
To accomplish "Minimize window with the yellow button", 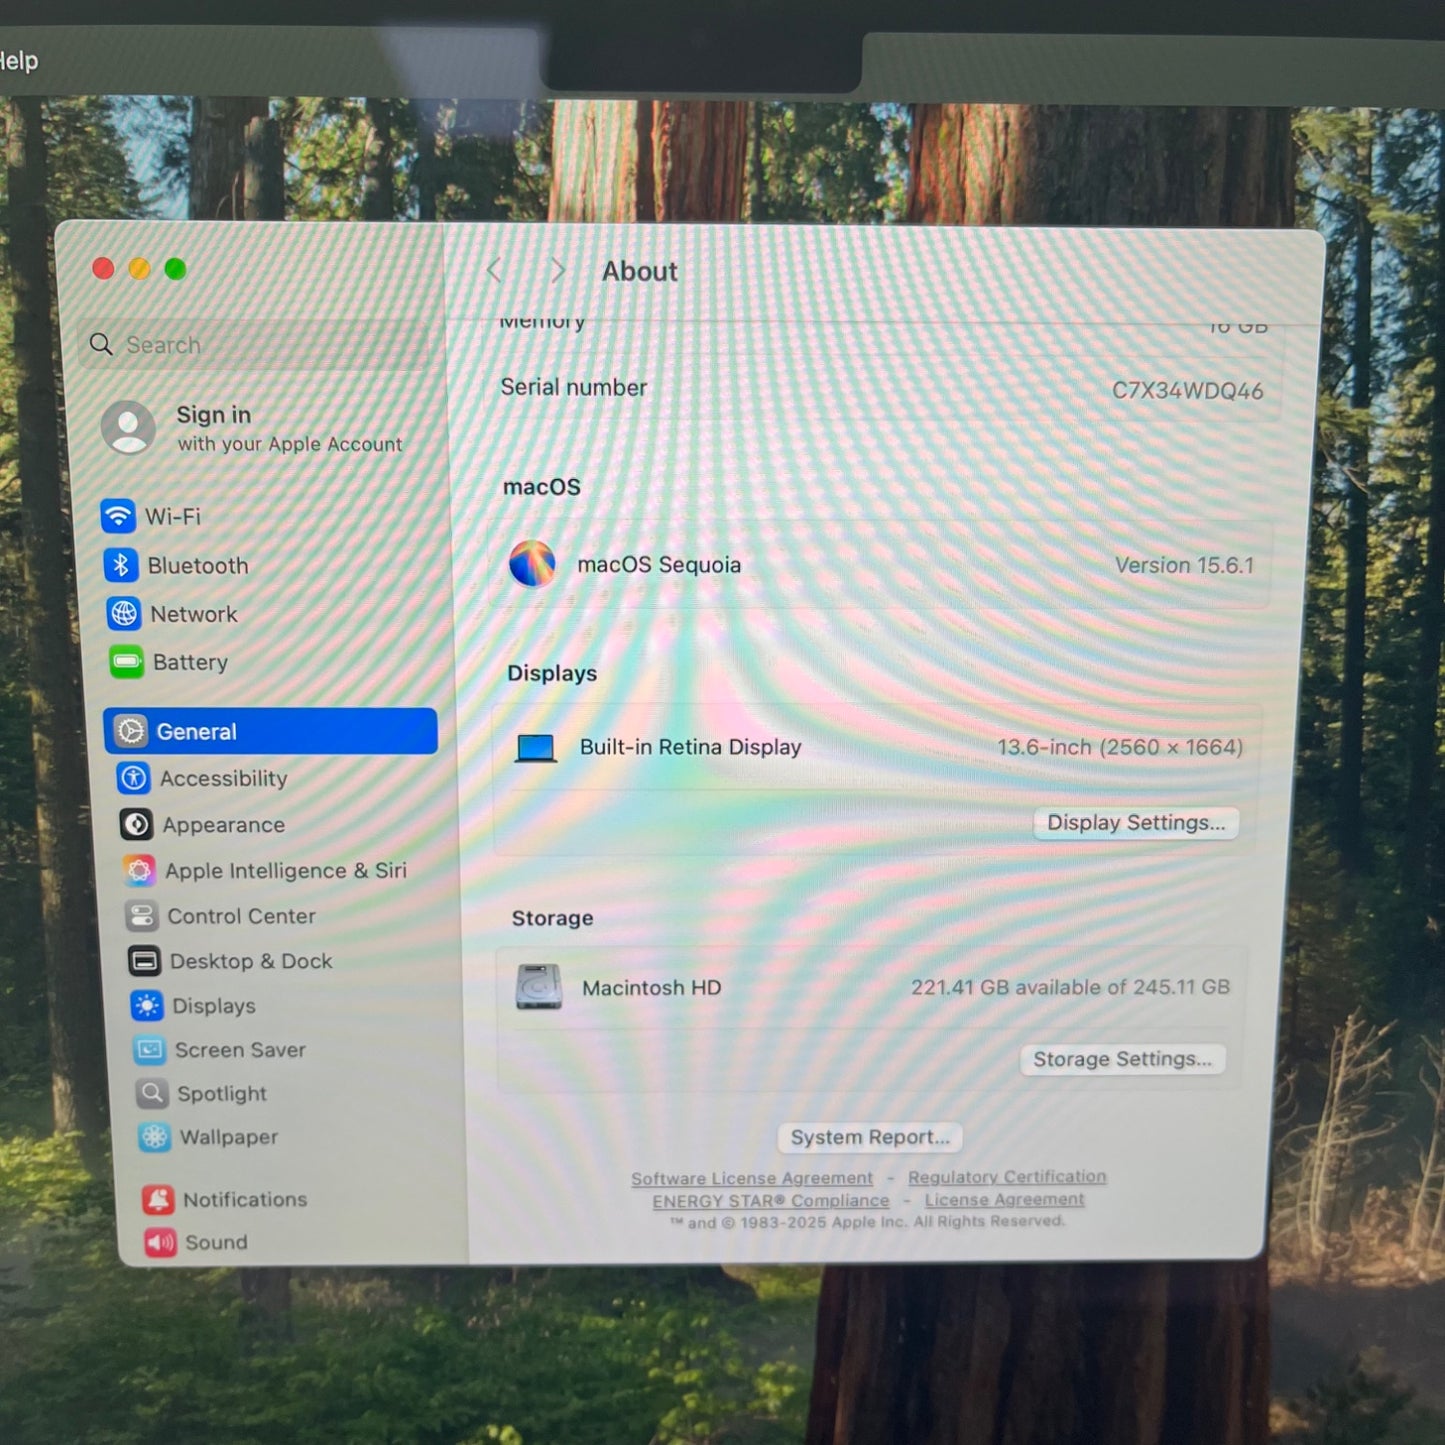I will 139,268.
